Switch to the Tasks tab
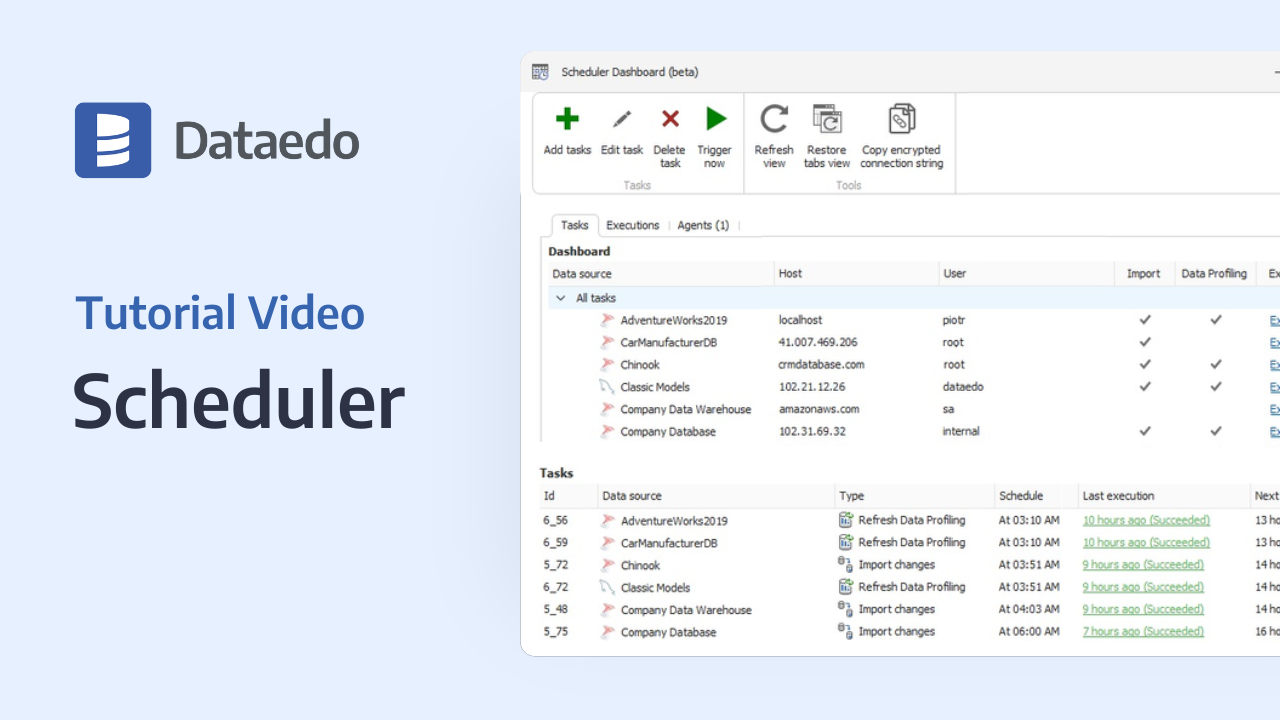1280x720 pixels. (575, 225)
